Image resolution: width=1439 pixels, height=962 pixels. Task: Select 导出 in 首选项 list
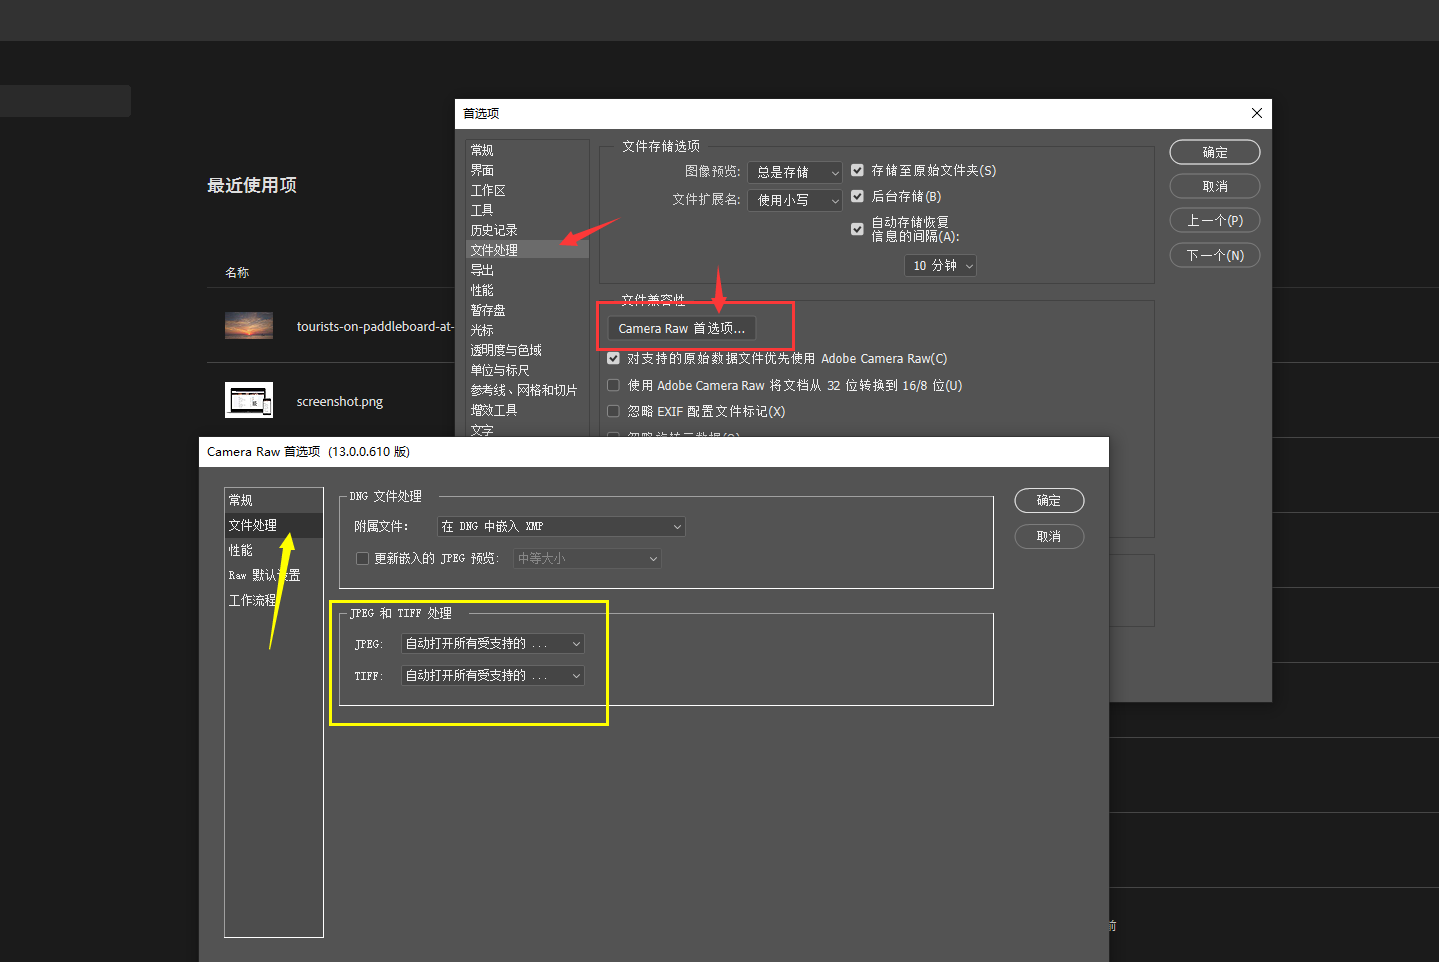482,270
